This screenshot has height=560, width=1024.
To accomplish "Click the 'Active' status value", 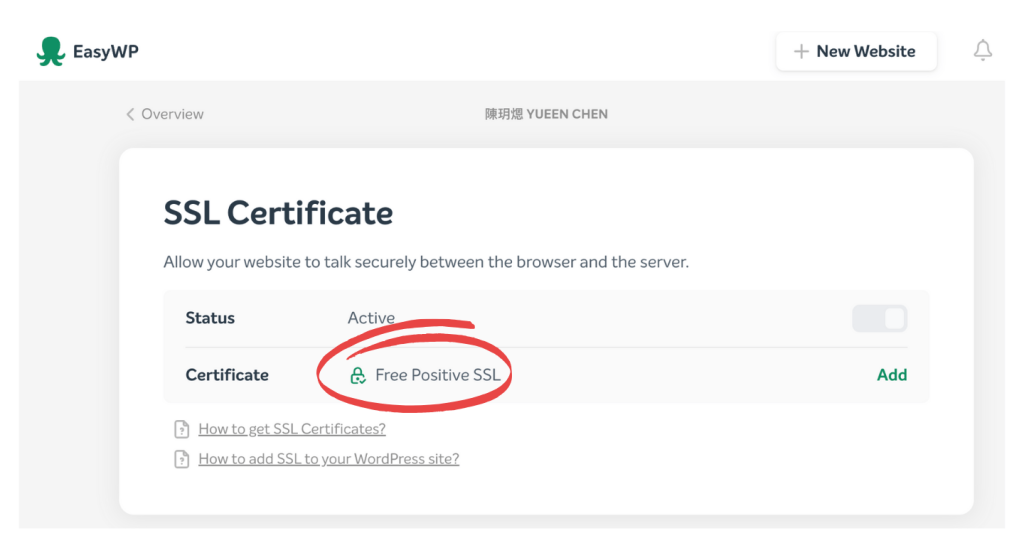I will click(x=371, y=318).
